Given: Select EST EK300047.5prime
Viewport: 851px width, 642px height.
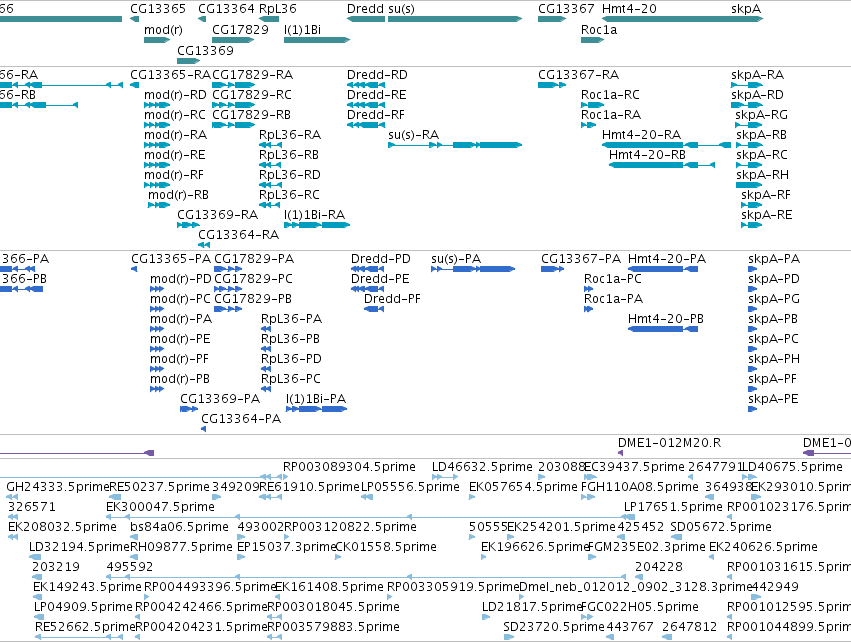Looking at the screenshot, I should [x=160, y=507].
